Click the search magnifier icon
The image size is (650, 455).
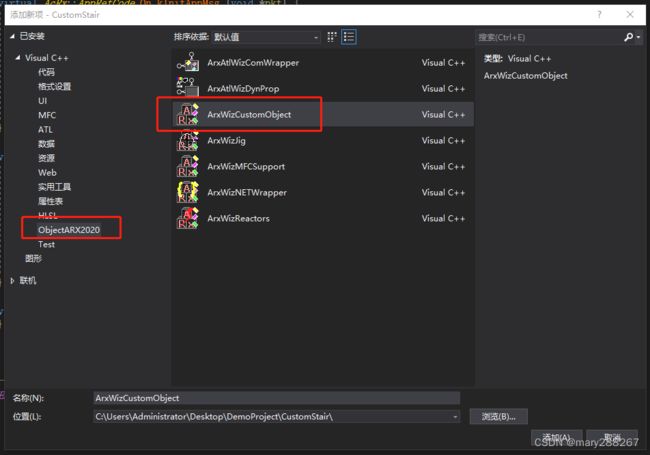(628, 37)
